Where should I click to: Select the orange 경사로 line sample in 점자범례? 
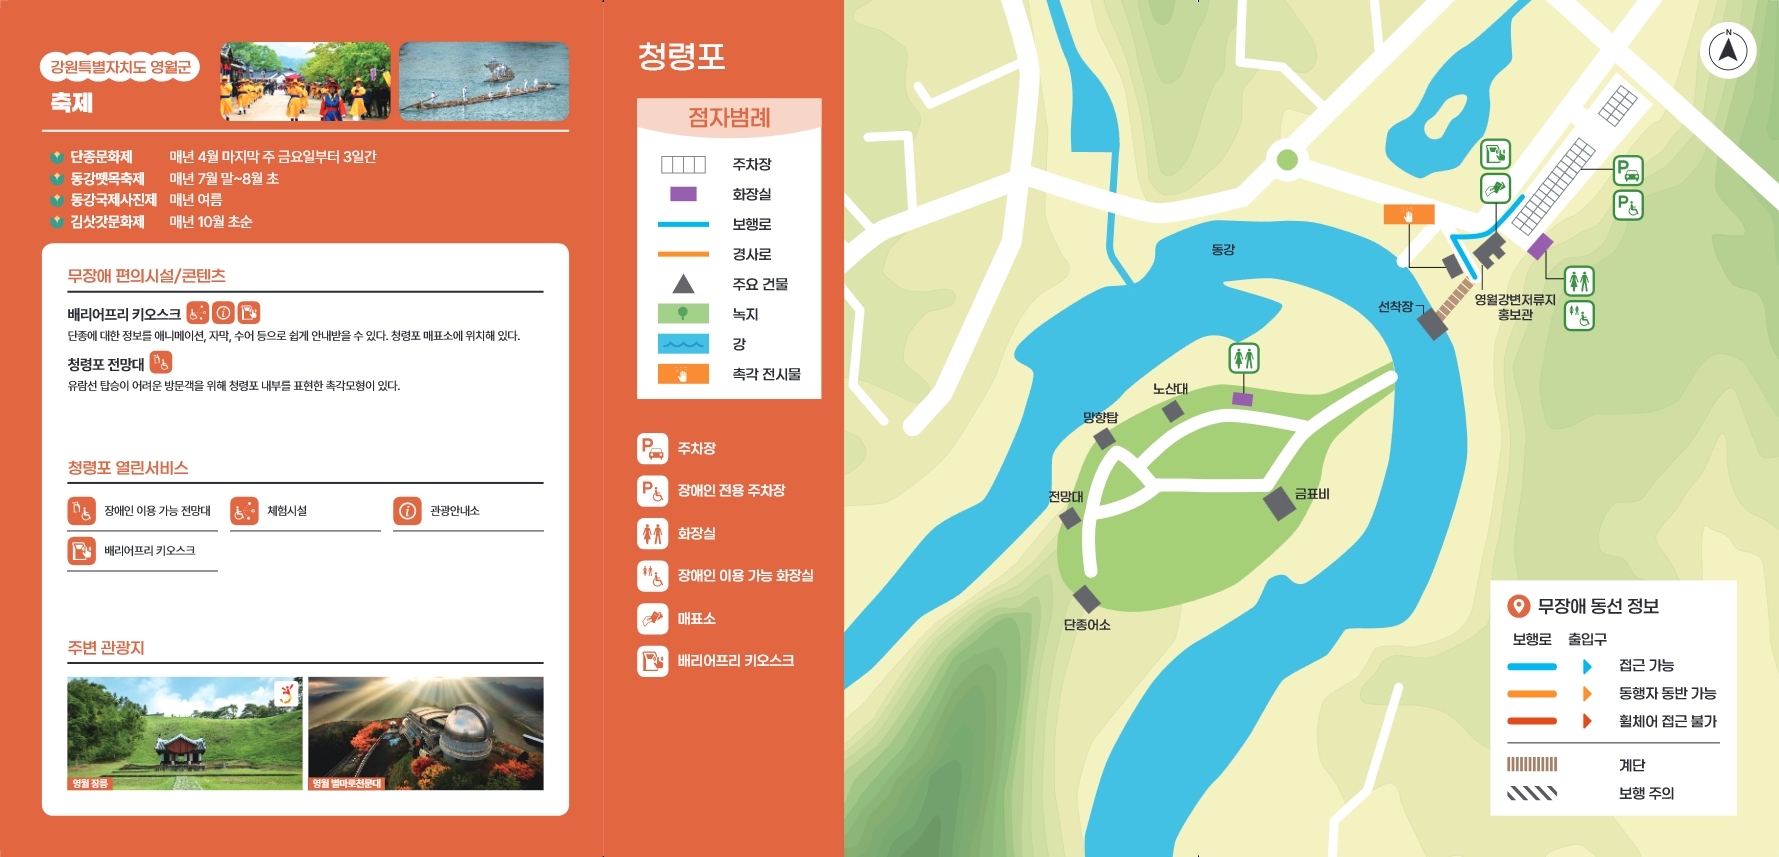pos(683,254)
